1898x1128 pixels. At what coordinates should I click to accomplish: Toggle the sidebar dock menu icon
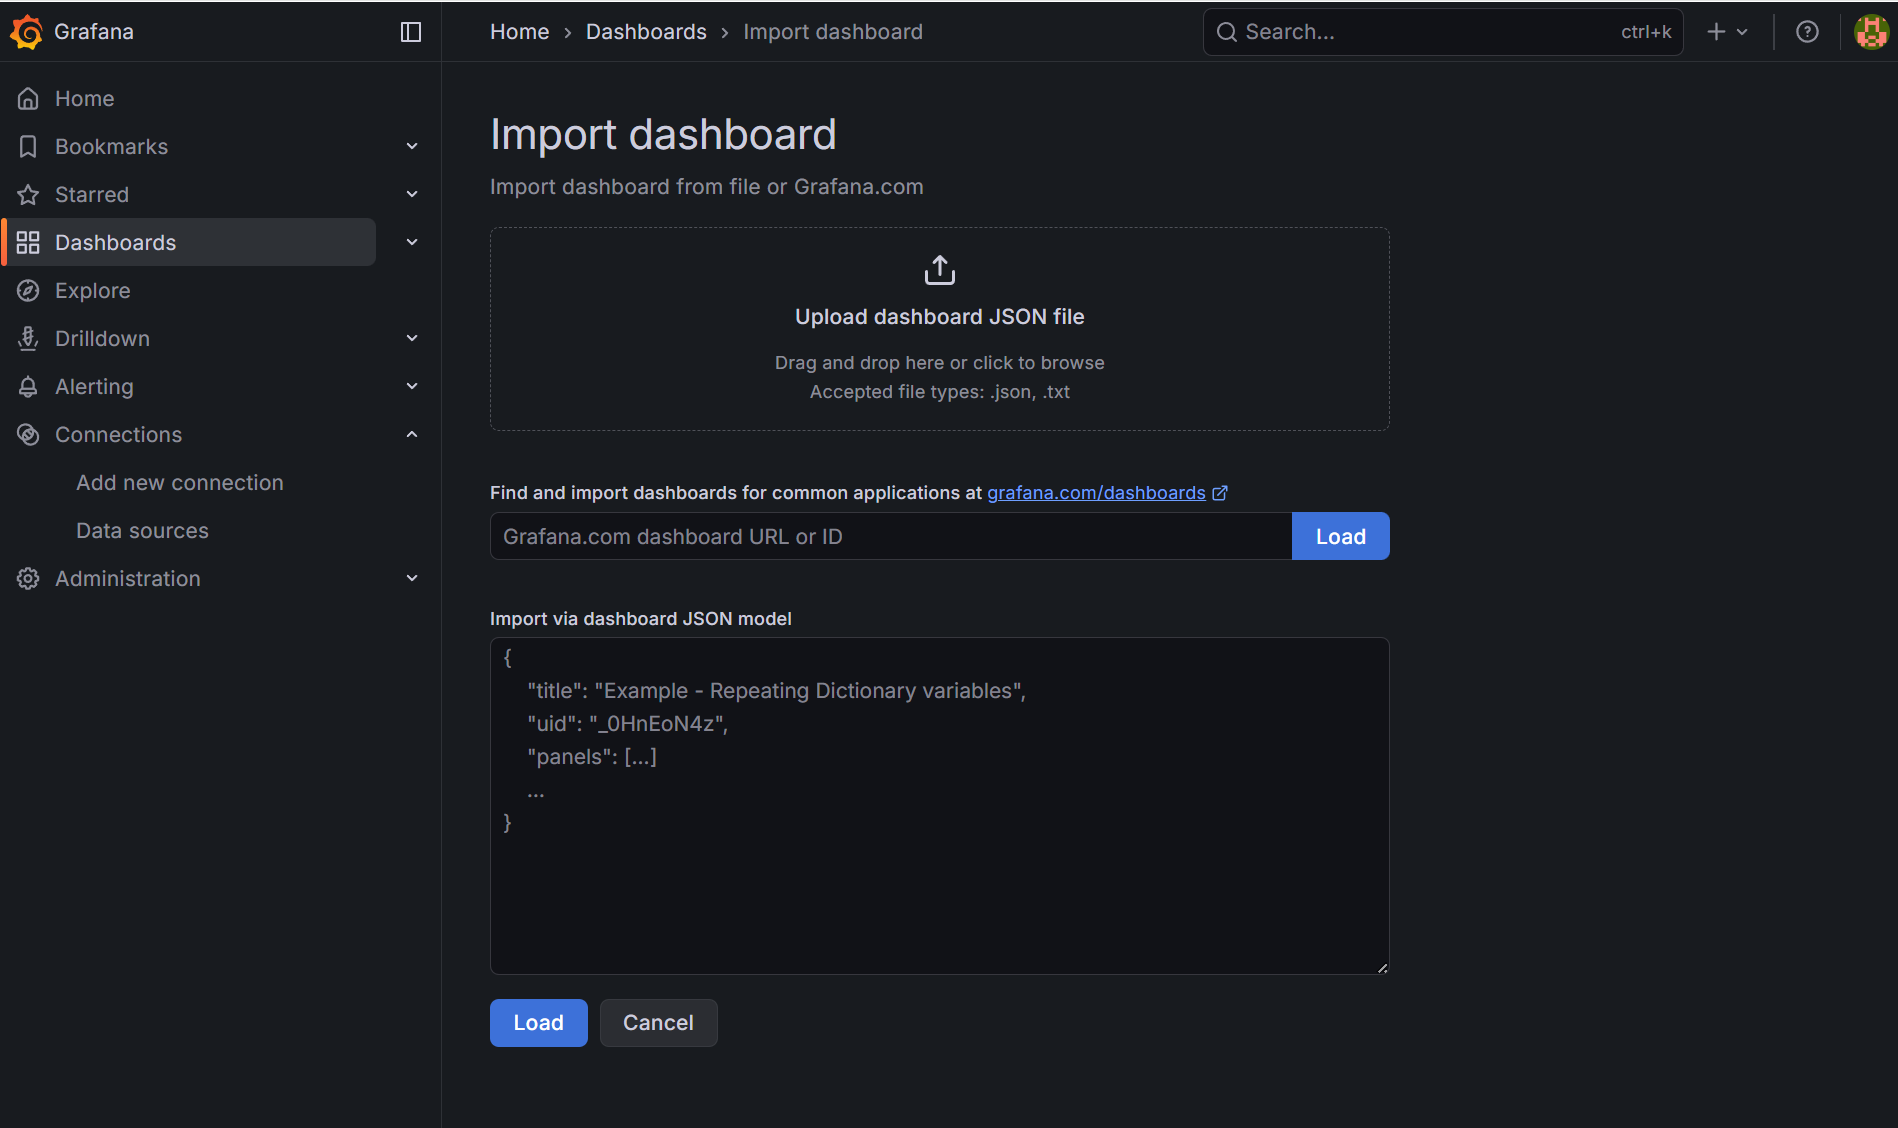pyautogui.click(x=411, y=32)
